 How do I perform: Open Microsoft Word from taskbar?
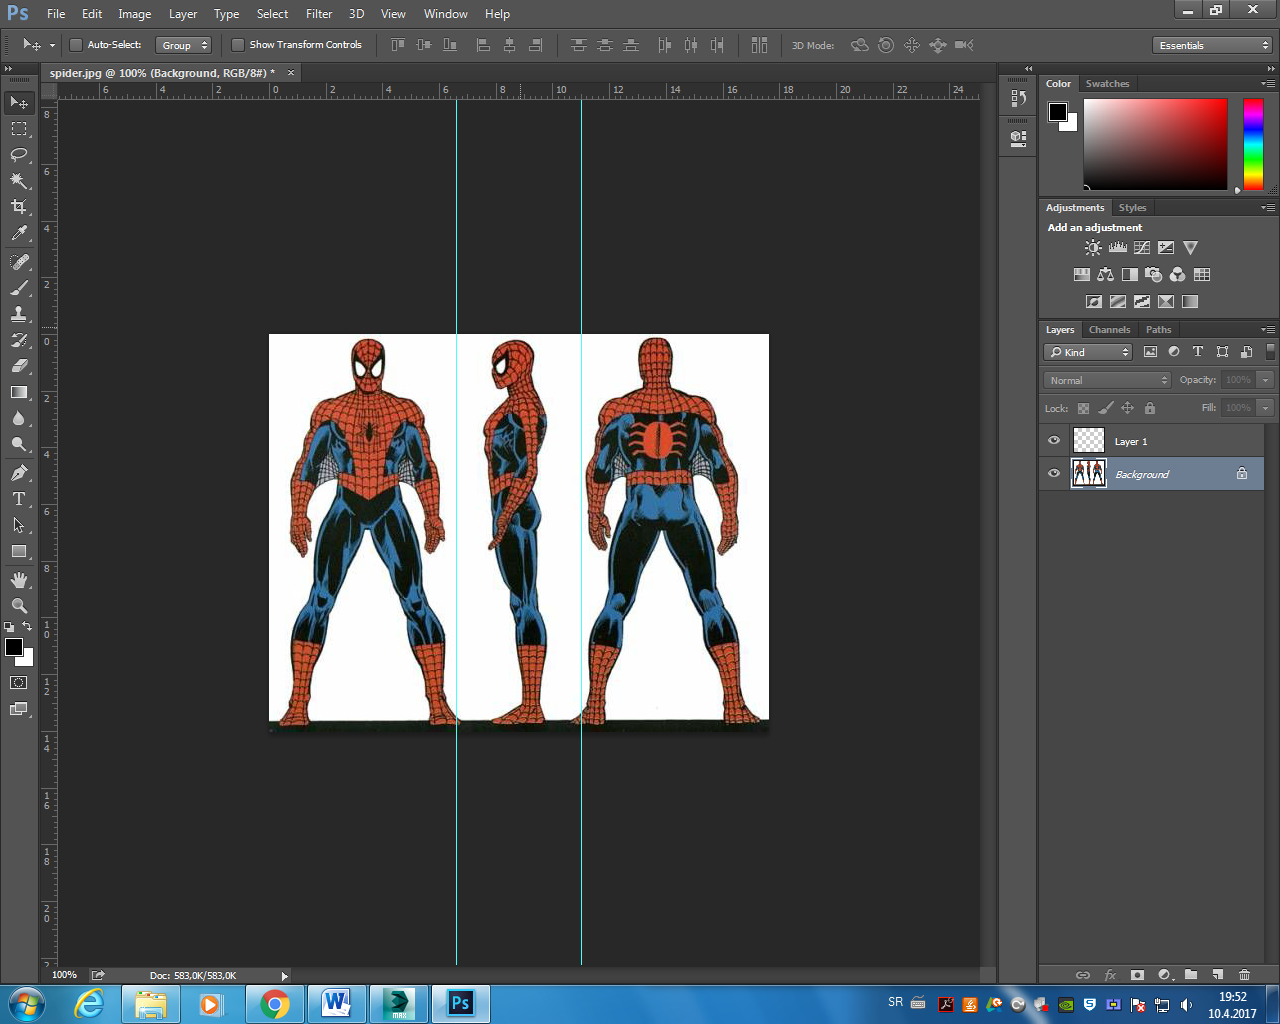[x=336, y=1004]
